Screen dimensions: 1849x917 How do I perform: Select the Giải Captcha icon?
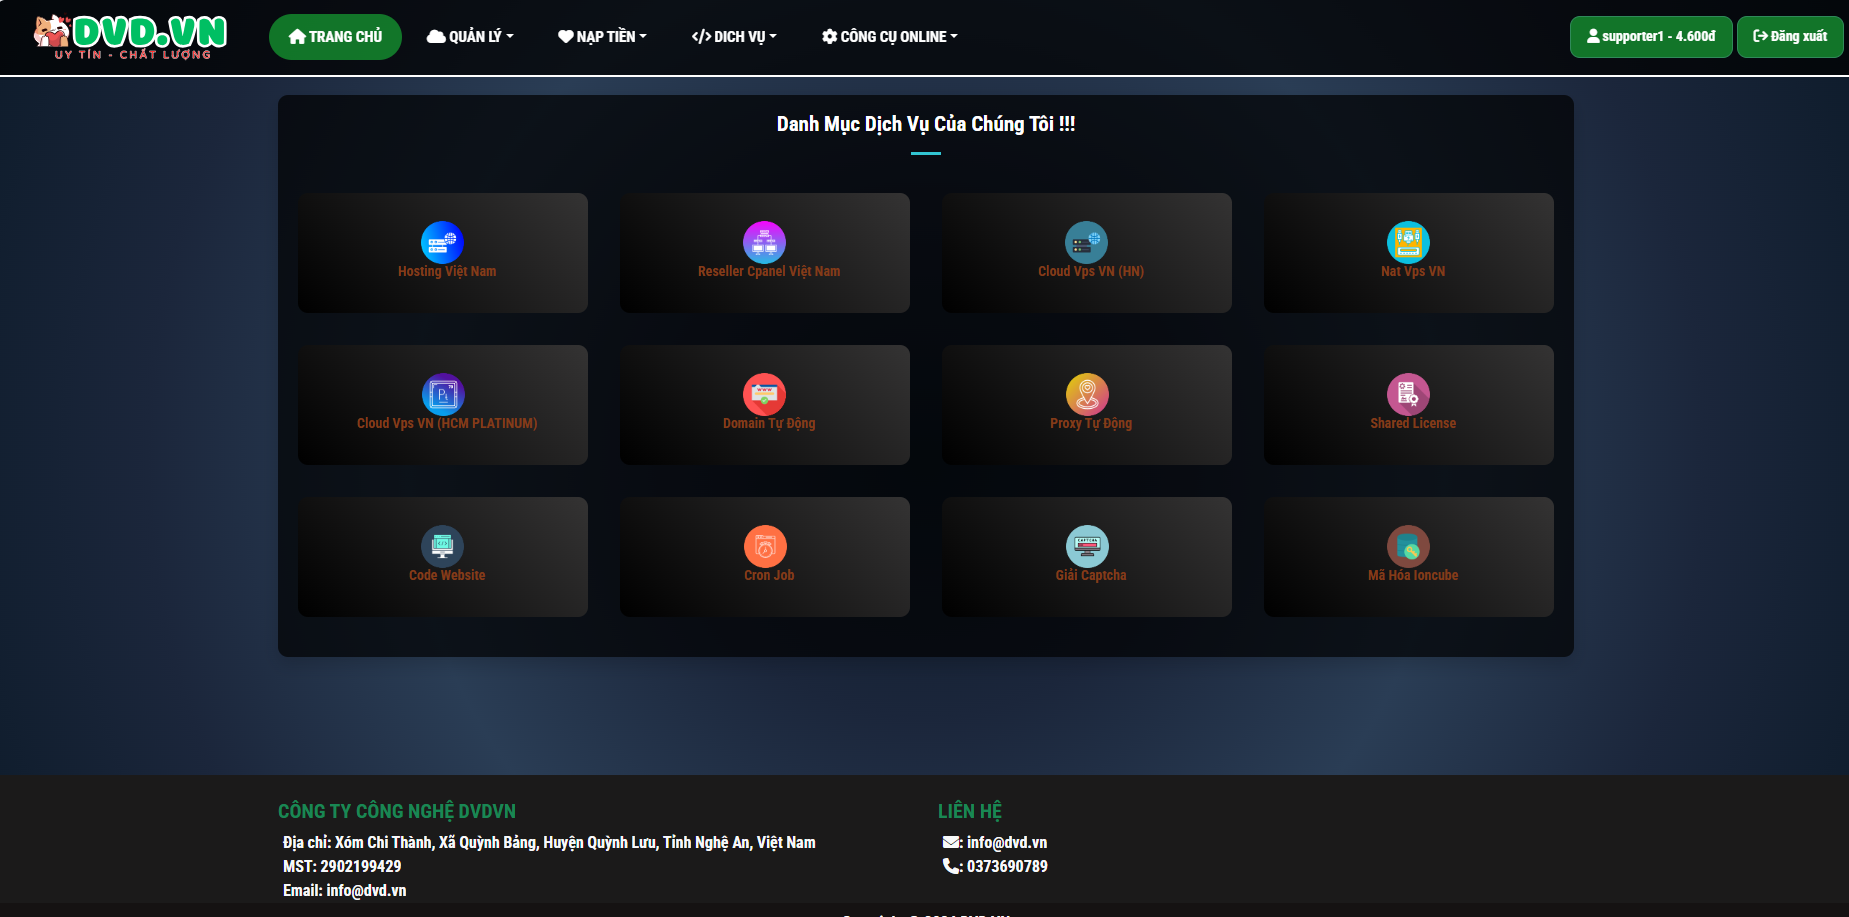(x=1086, y=546)
